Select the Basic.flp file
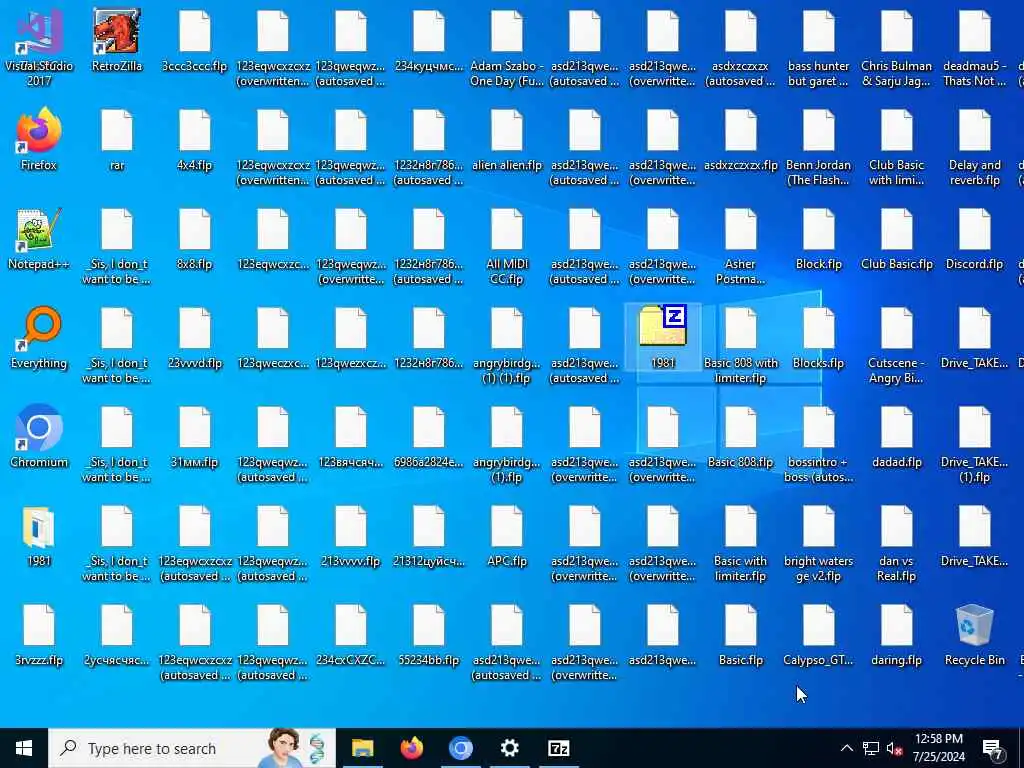The height and width of the screenshot is (768, 1024). pos(741,635)
